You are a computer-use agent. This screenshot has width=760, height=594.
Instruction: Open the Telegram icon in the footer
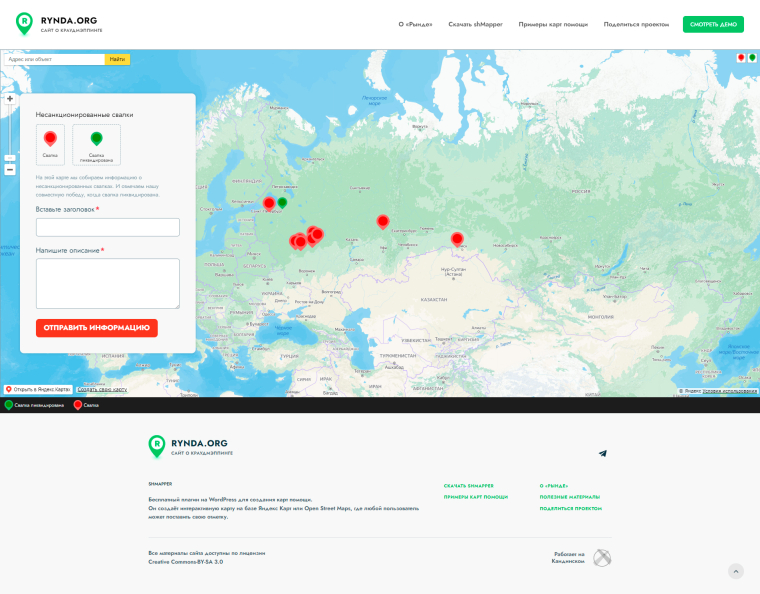[x=603, y=453]
